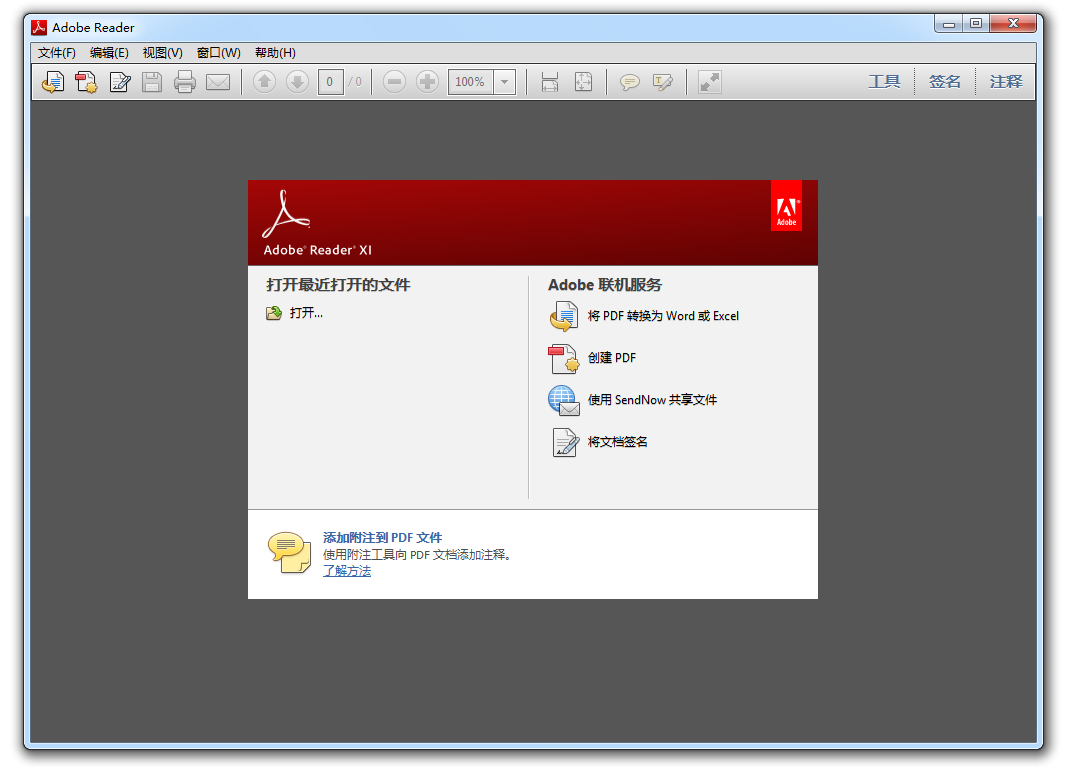The image size is (1071, 767).
Task: Expand the Sign pane
Action: (x=944, y=81)
